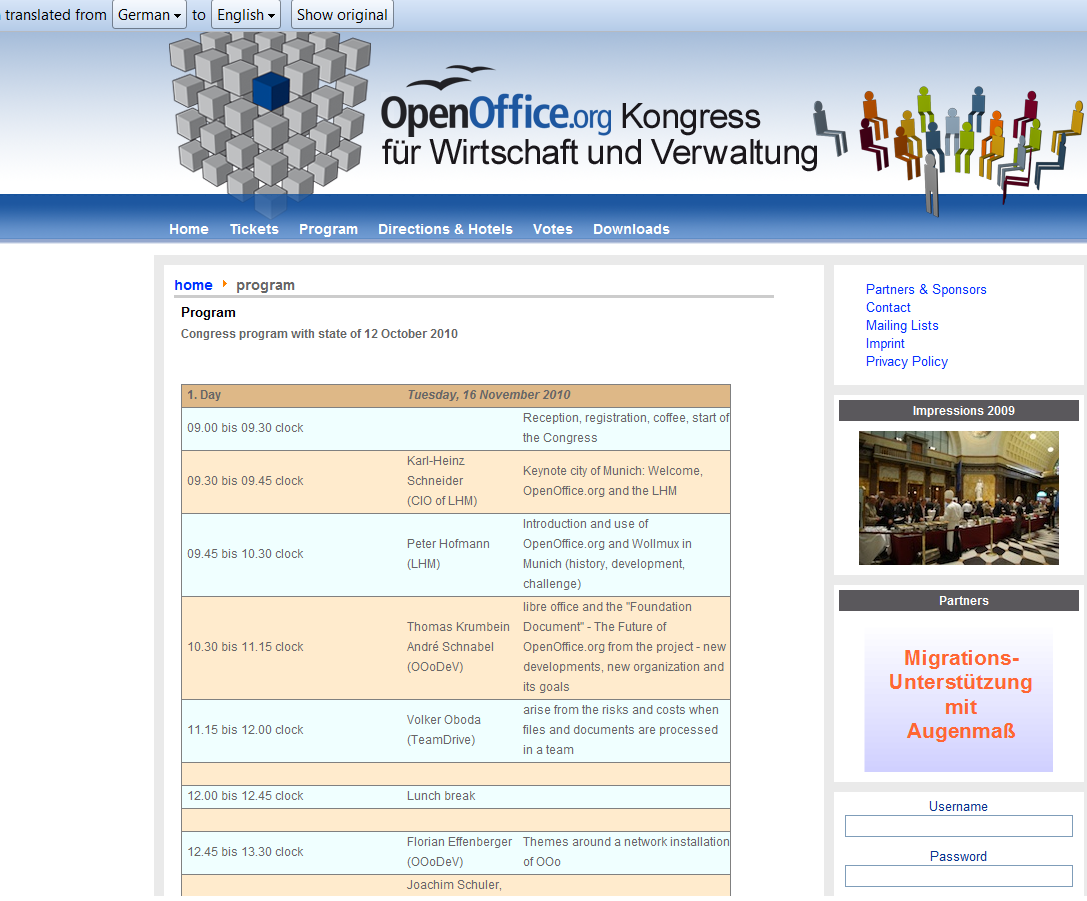The image size is (1087, 901).
Task: Click into the Username input field
Action: point(958,826)
